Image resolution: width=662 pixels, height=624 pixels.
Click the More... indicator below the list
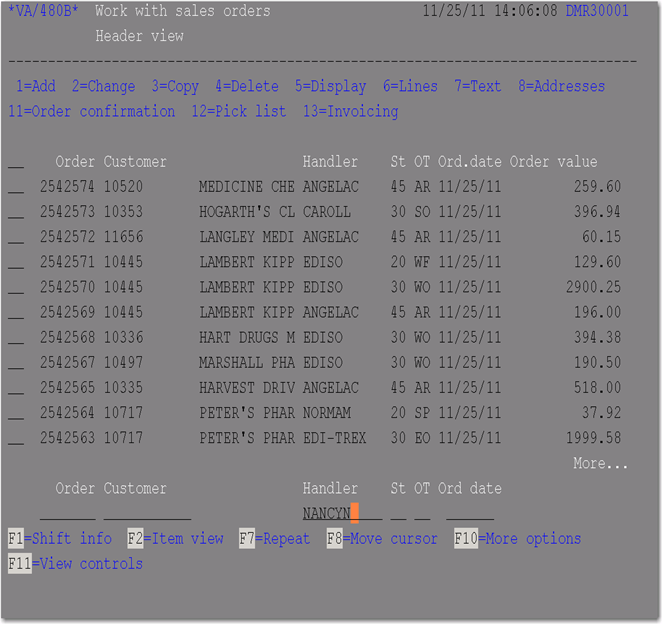click(x=600, y=463)
